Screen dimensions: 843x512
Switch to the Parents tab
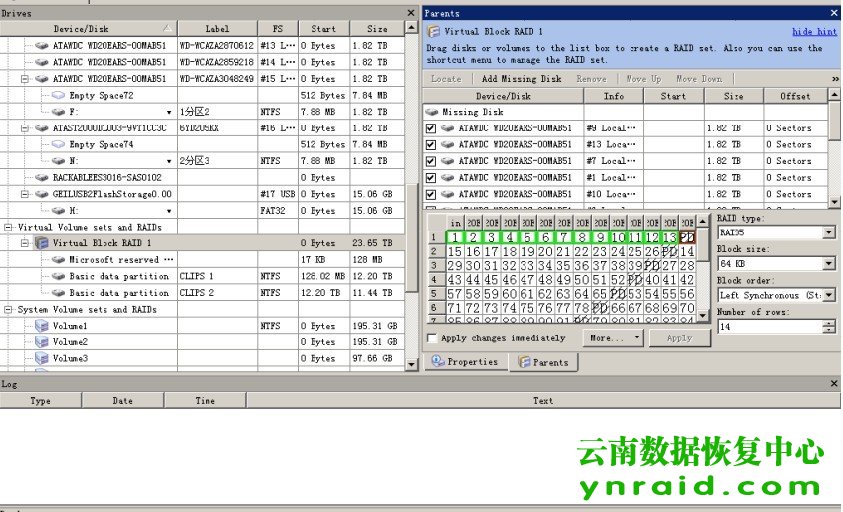point(543,362)
